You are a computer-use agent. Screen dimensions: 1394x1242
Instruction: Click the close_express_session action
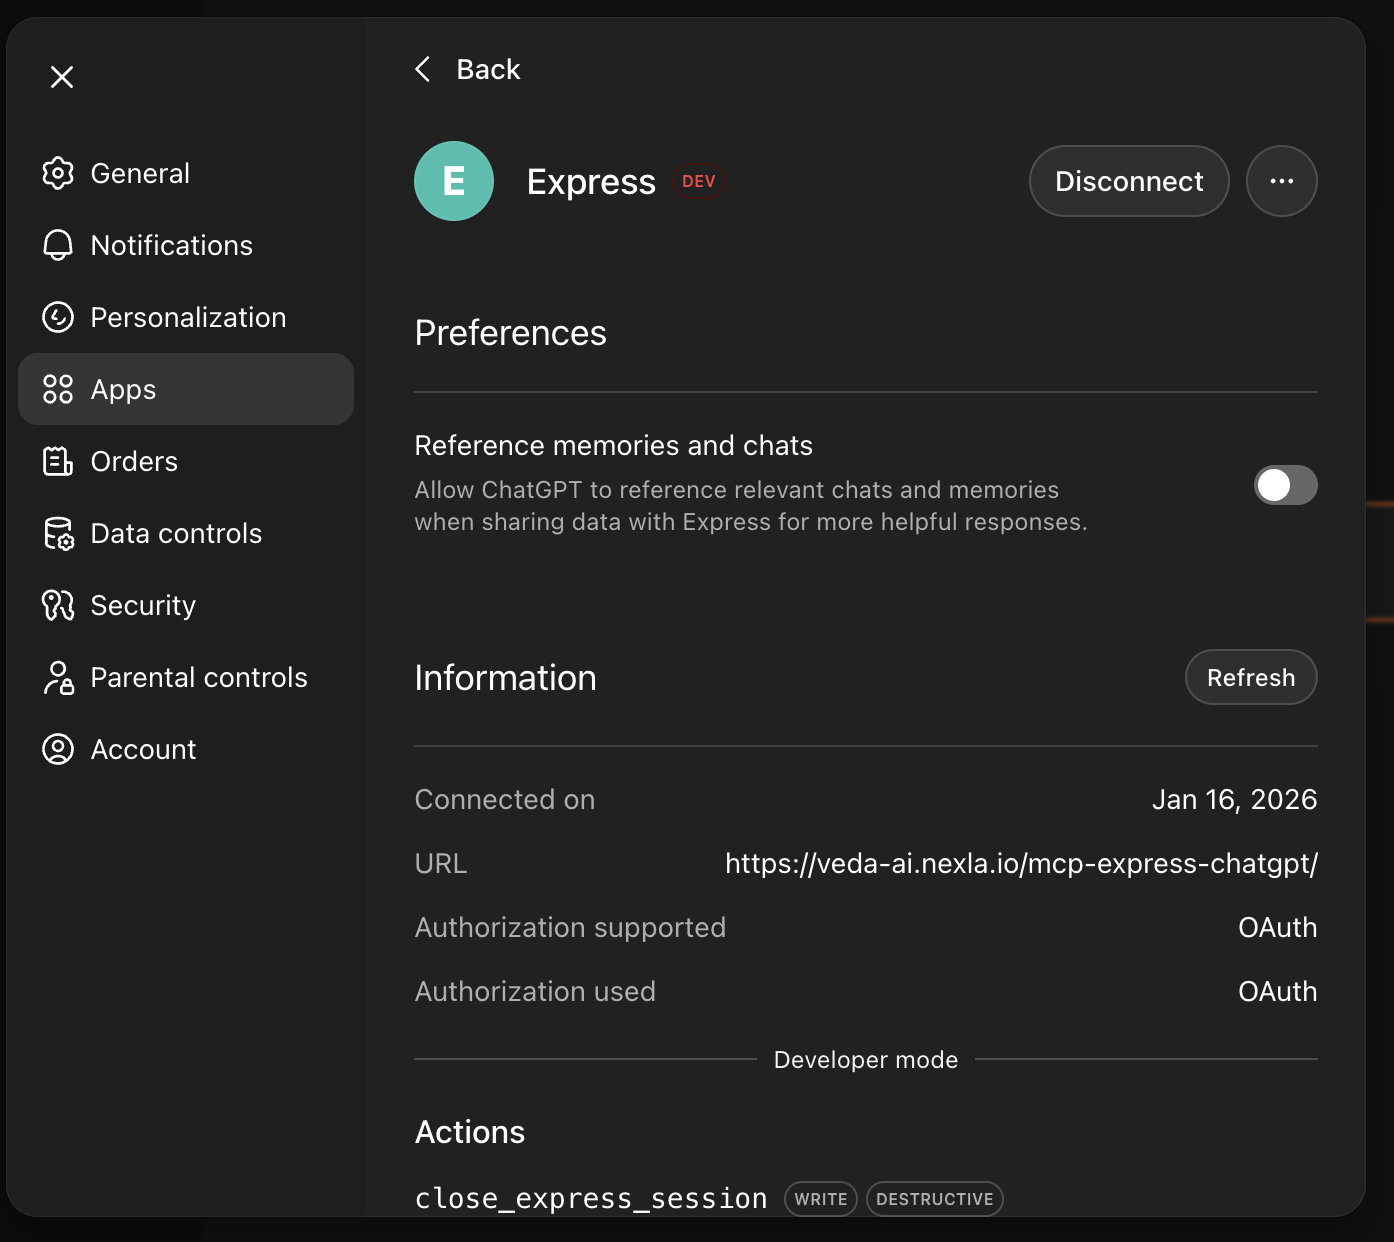click(x=591, y=1198)
